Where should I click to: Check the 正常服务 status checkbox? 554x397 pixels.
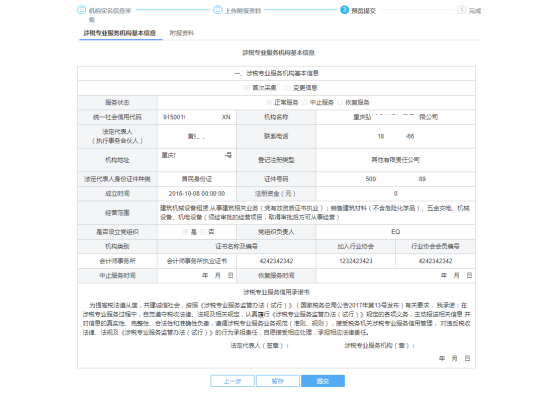click(x=269, y=102)
